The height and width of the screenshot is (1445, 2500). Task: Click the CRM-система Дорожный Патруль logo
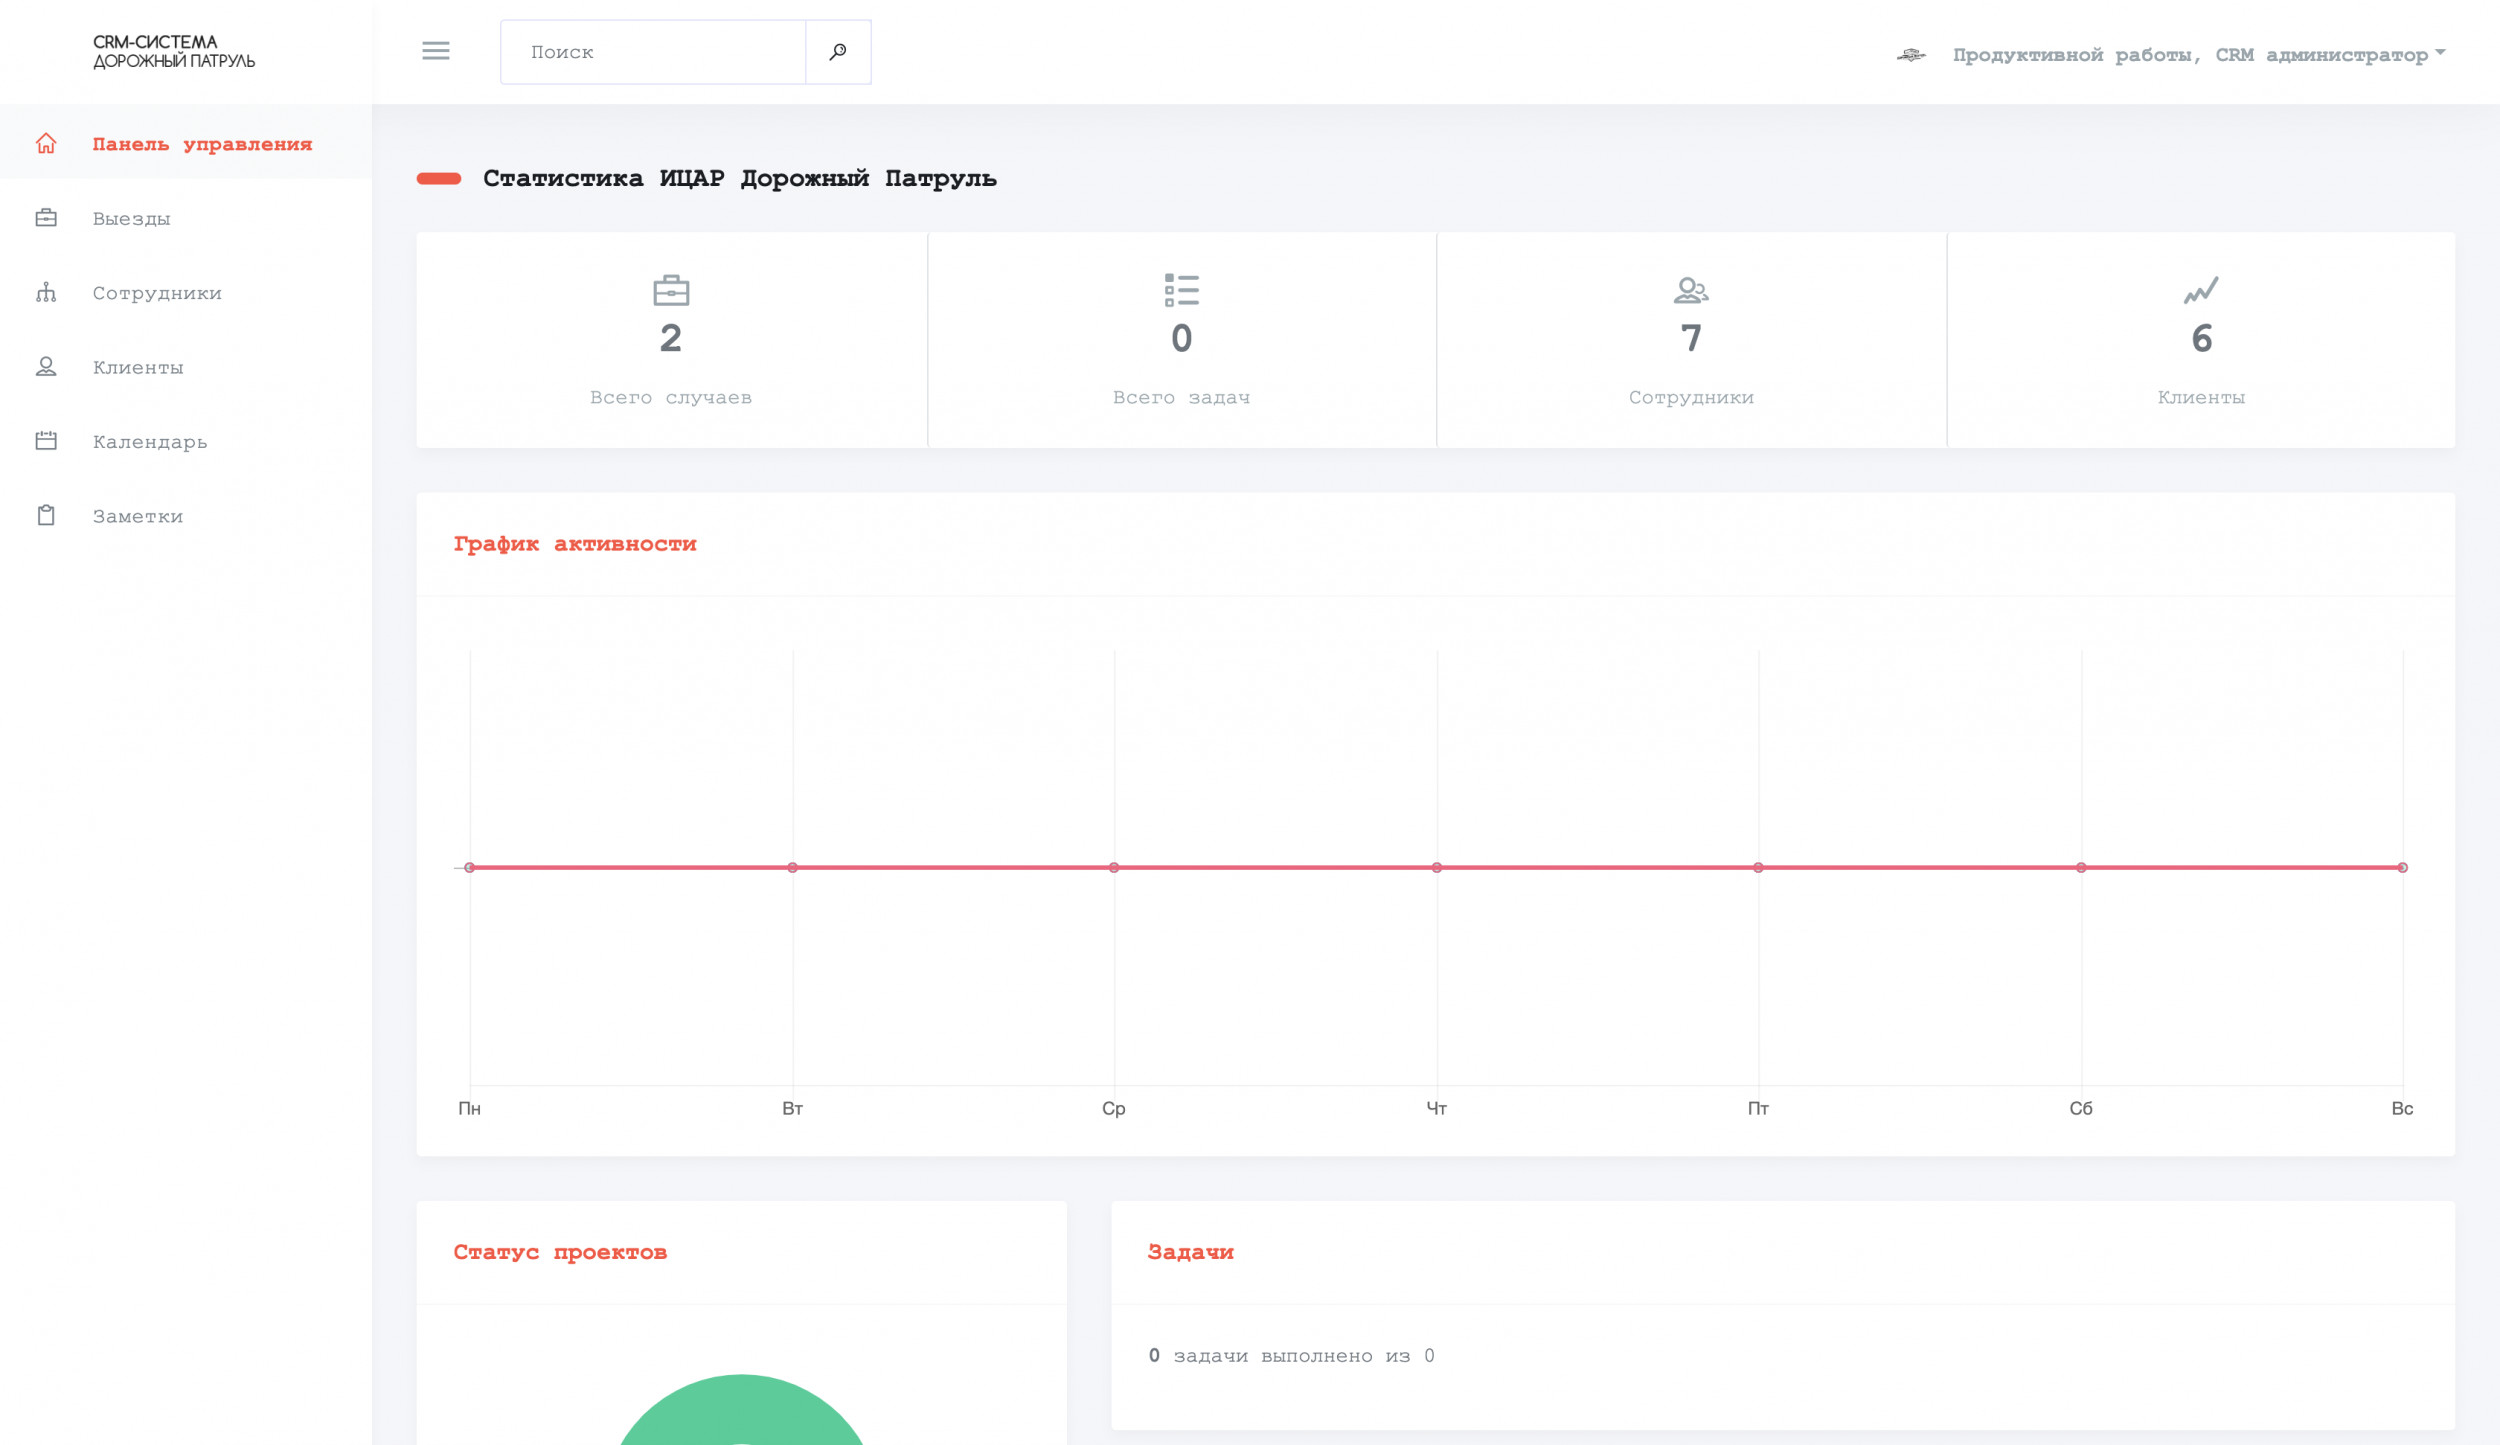(174, 52)
